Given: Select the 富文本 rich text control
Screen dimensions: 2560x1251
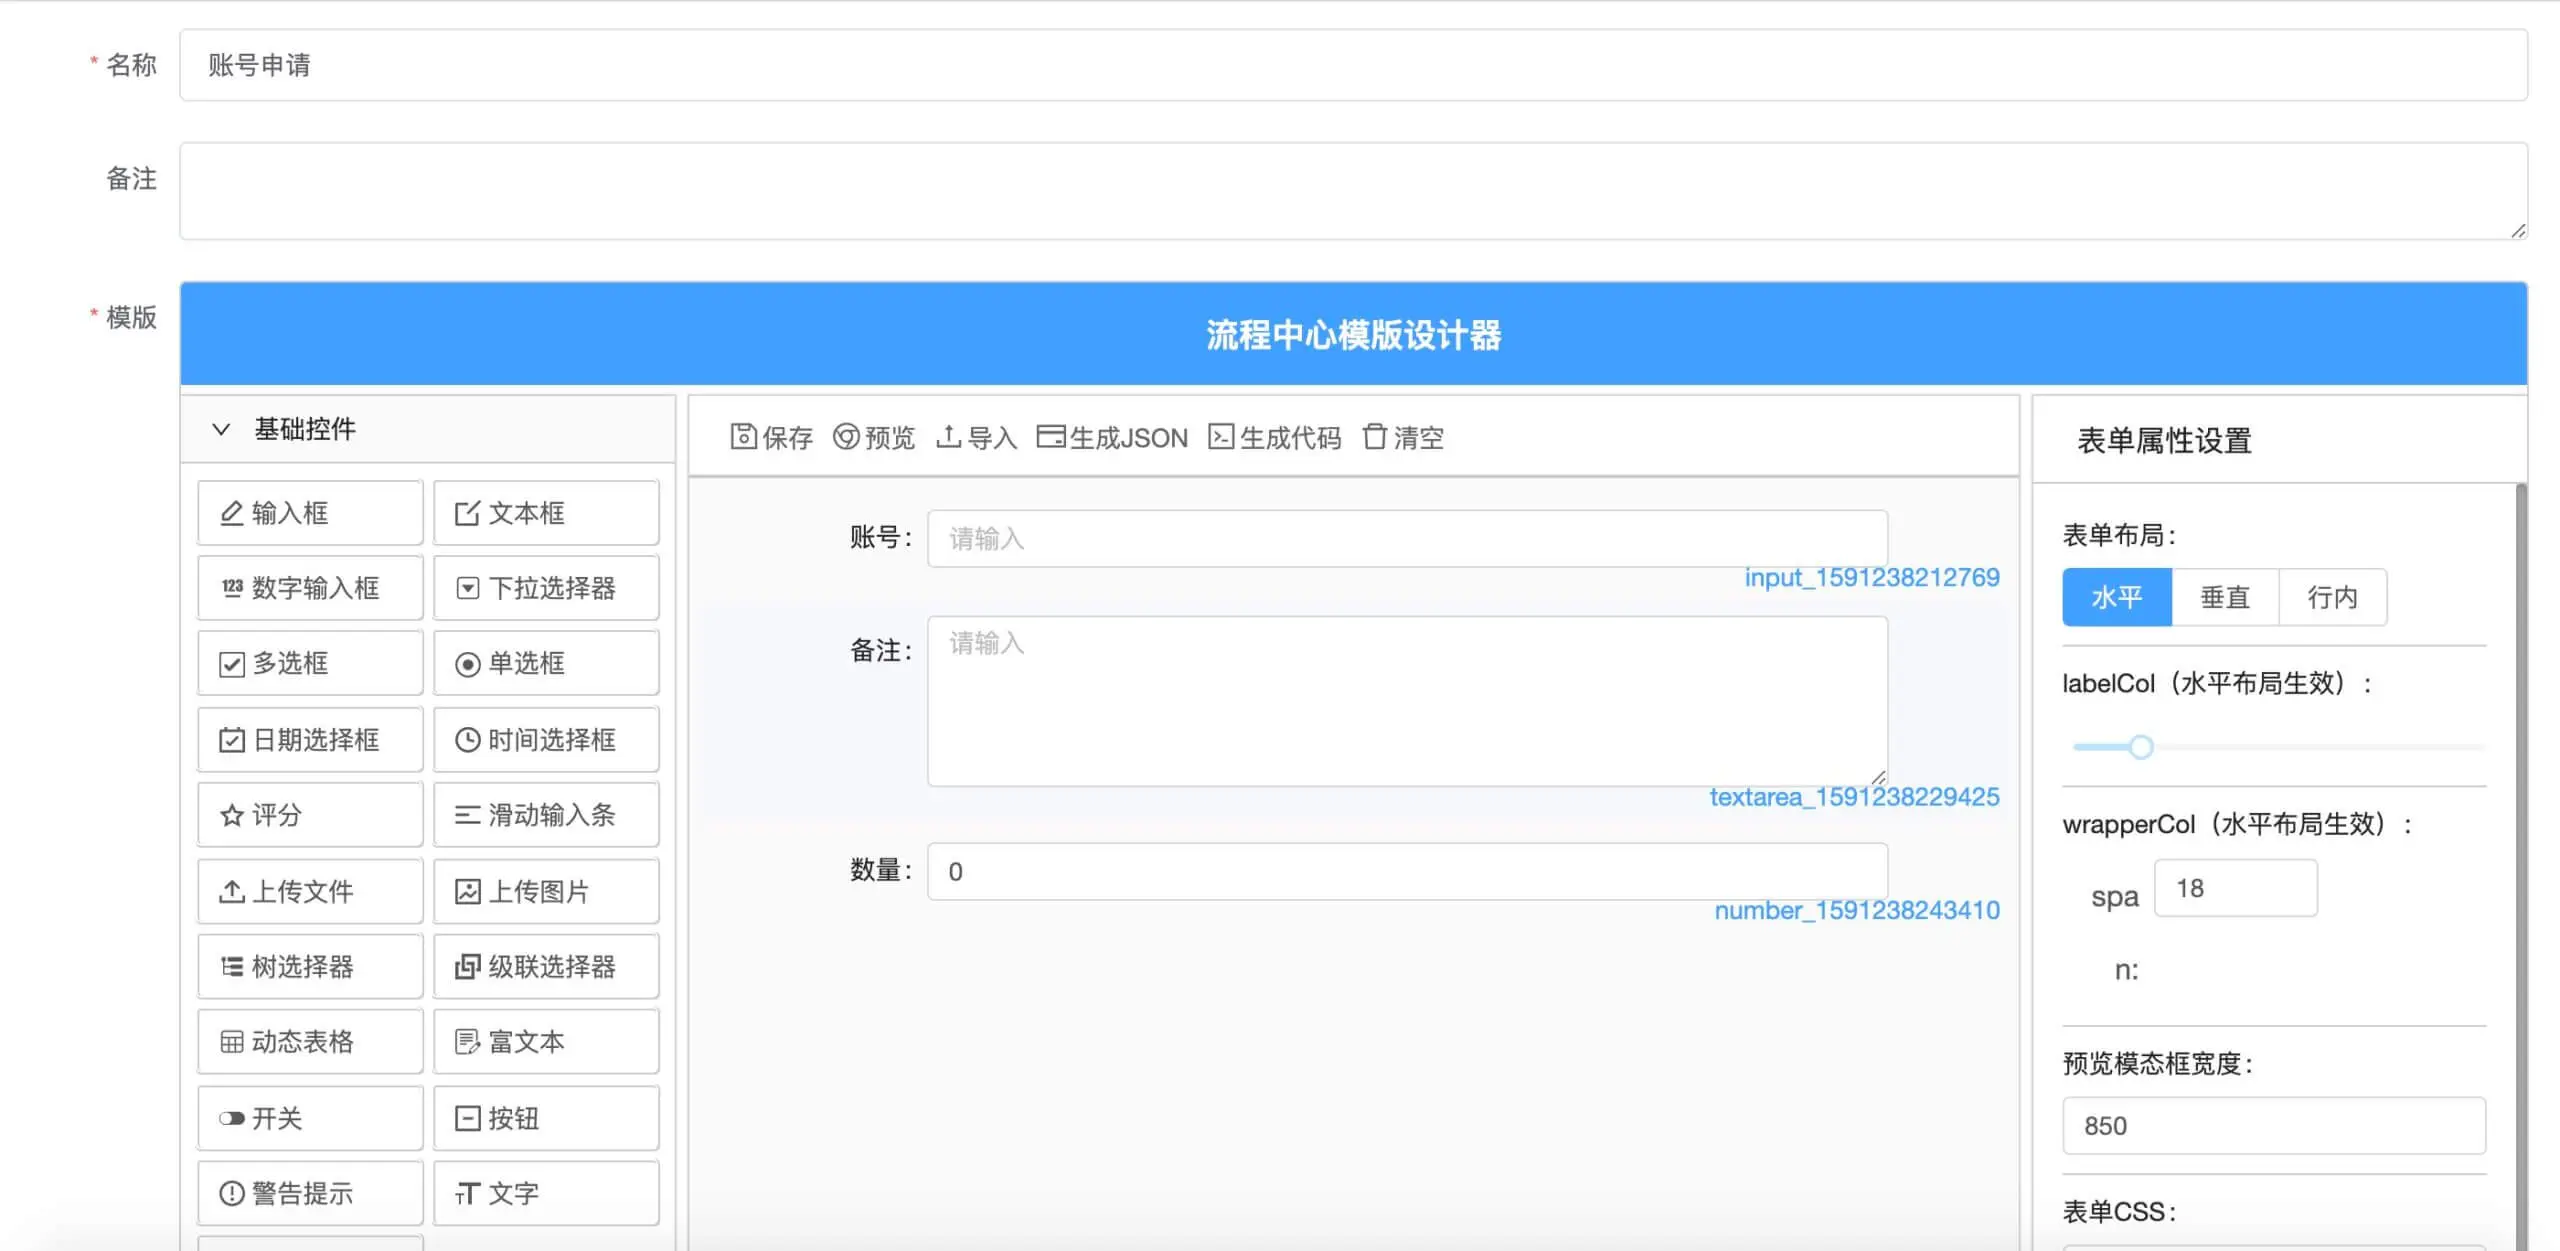Looking at the screenshot, I should point(546,1041).
